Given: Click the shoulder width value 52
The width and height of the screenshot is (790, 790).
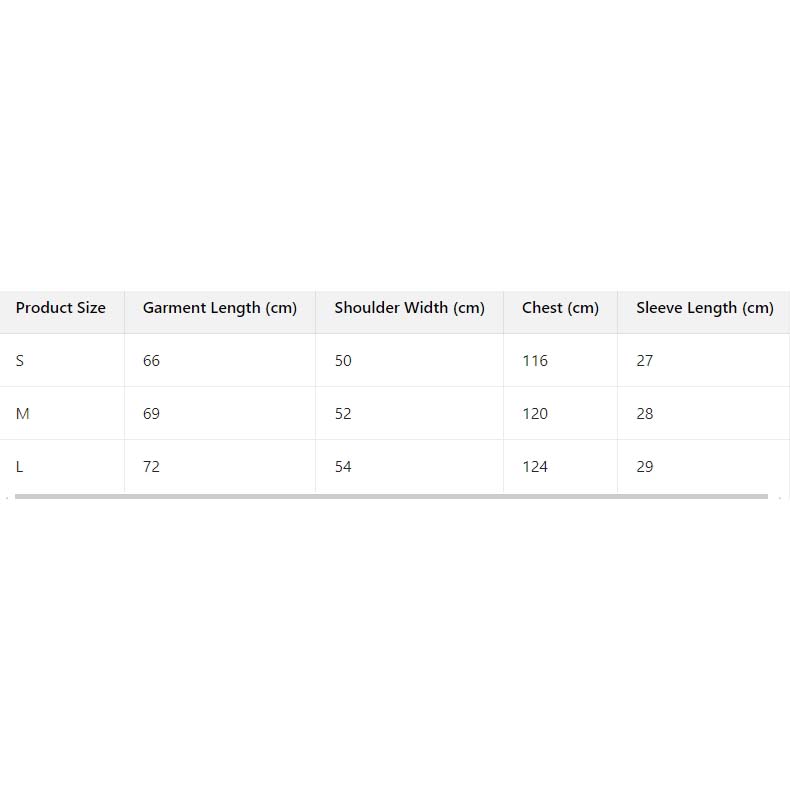Looking at the screenshot, I should click(343, 414).
